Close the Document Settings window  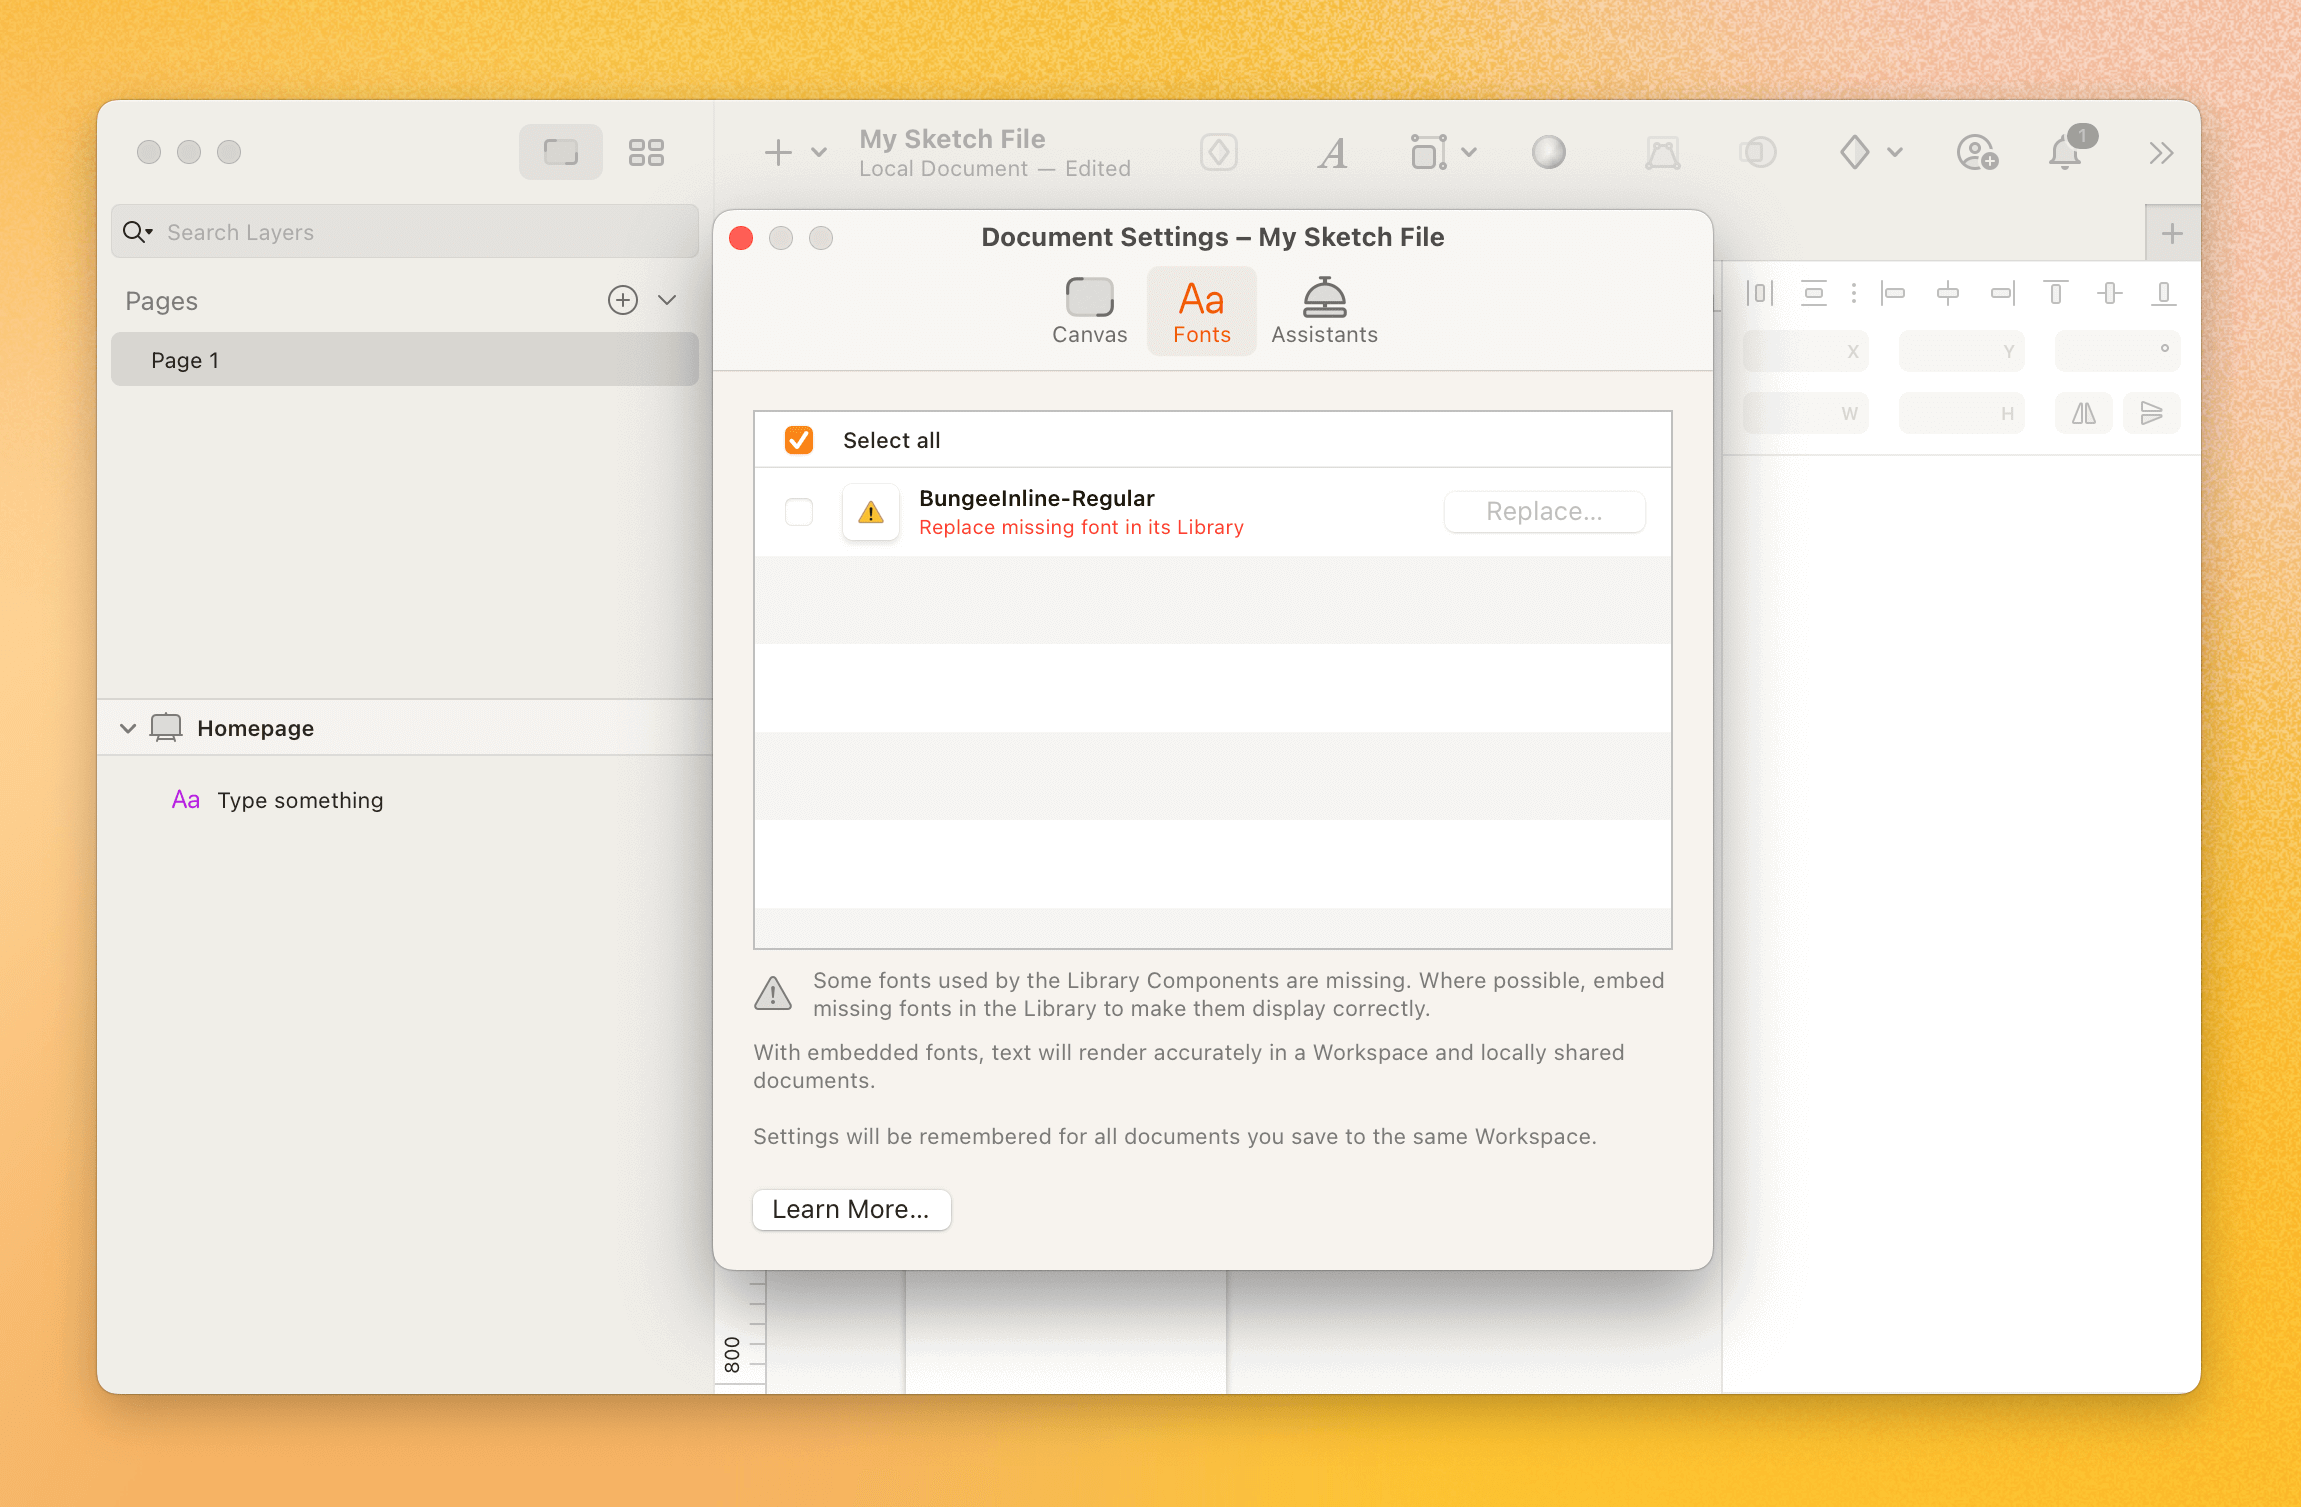(x=741, y=238)
